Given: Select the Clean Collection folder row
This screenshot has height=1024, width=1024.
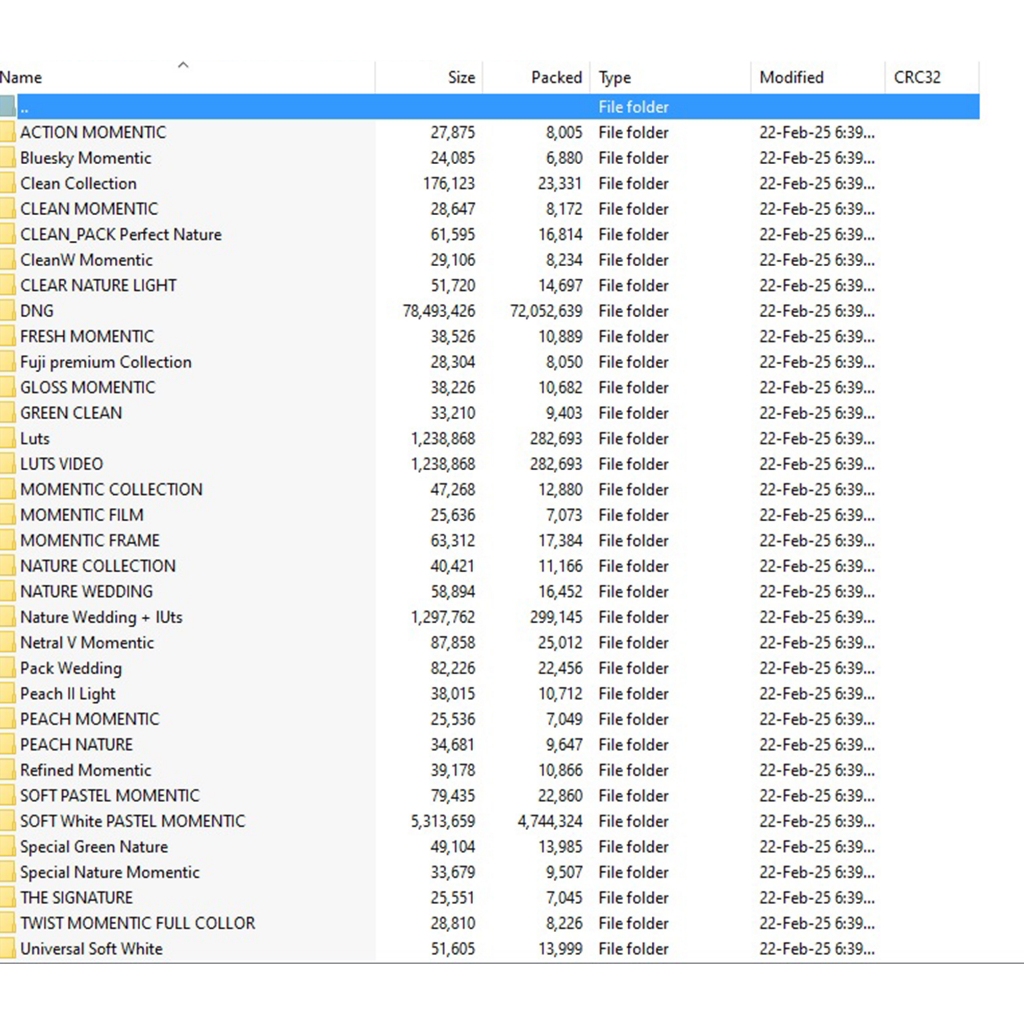Looking at the screenshot, I should tap(78, 184).
